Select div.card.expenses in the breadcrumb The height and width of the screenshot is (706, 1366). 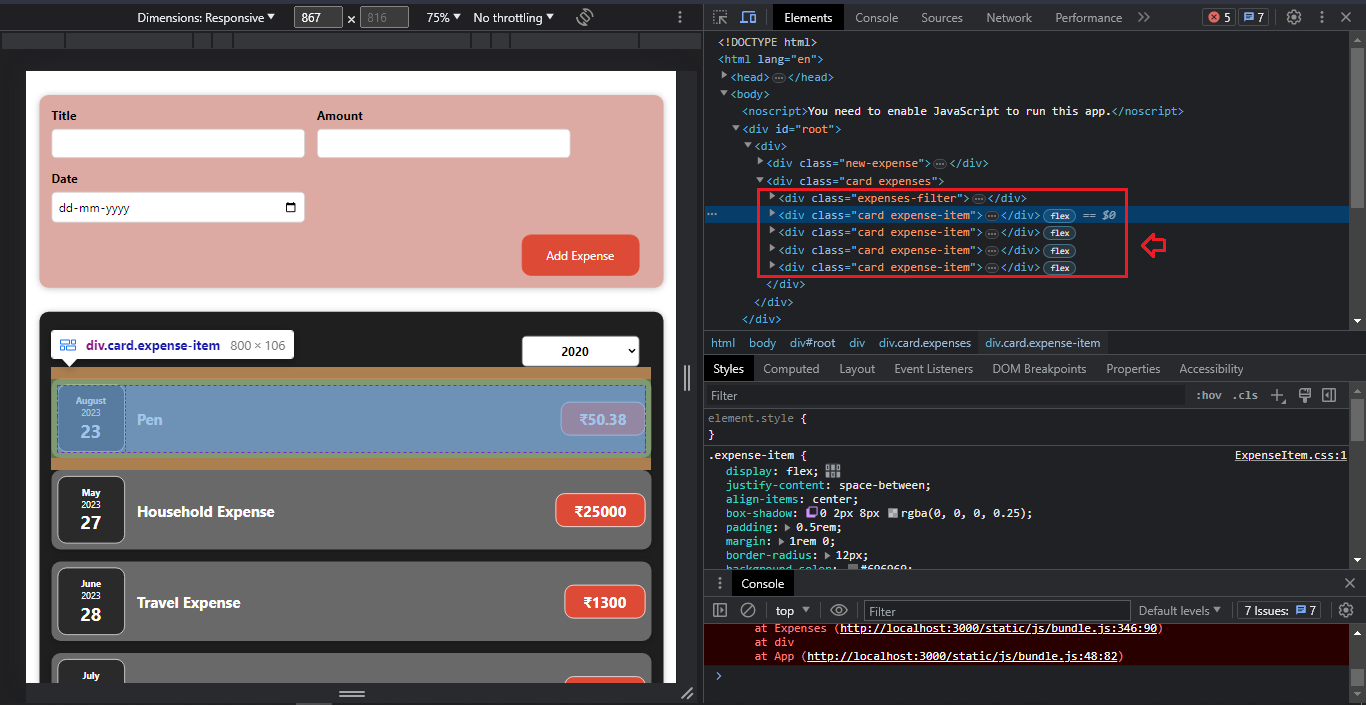pyautogui.click(x=925, y=343)
